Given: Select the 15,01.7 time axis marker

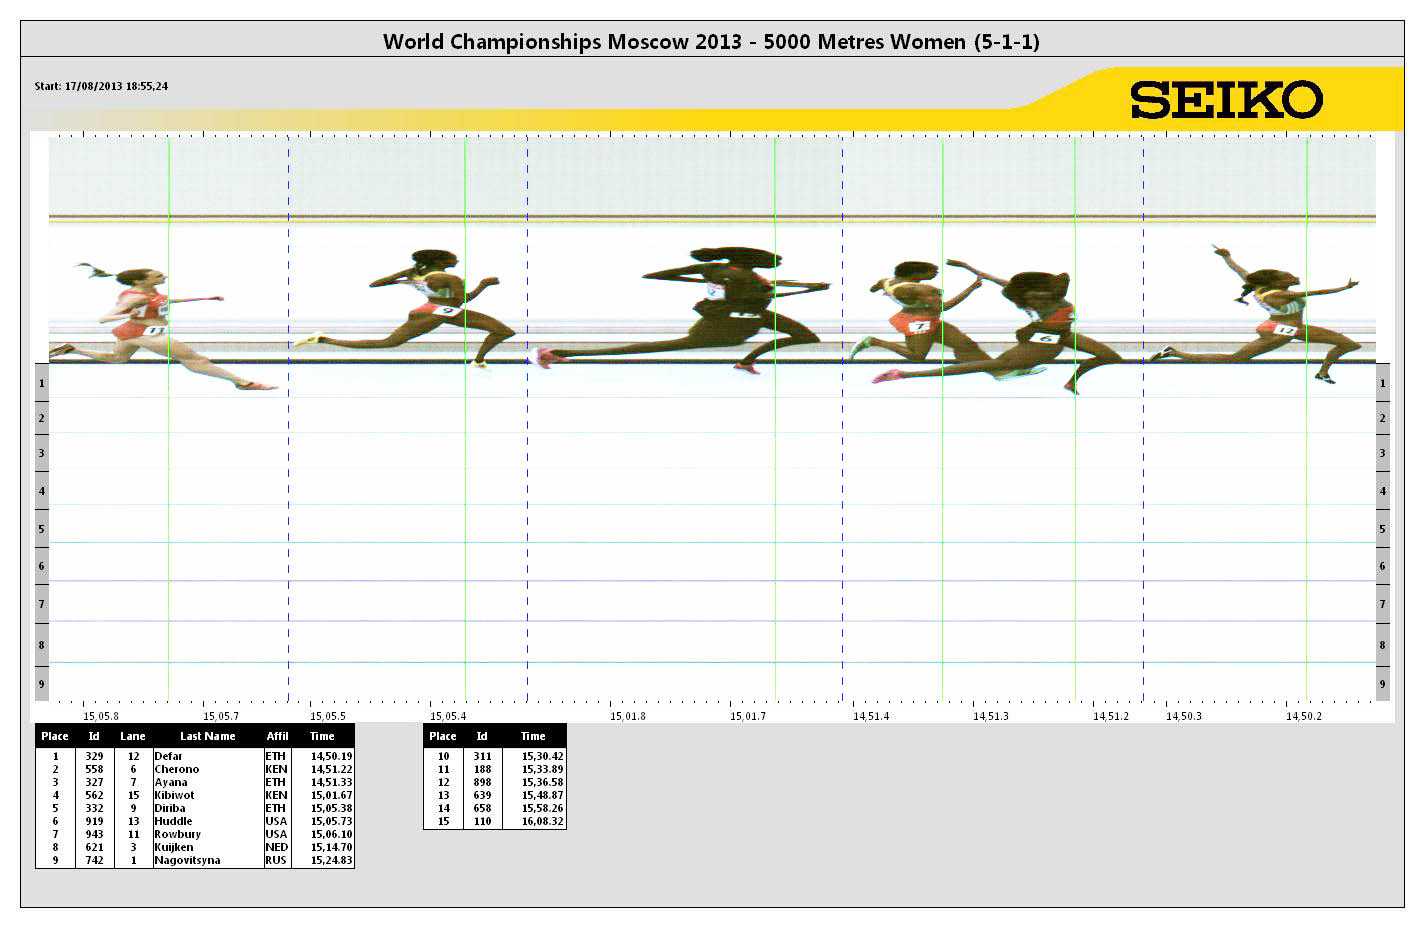Looking at the screenshot, I should pyautogui.click(x=747, y=716).
